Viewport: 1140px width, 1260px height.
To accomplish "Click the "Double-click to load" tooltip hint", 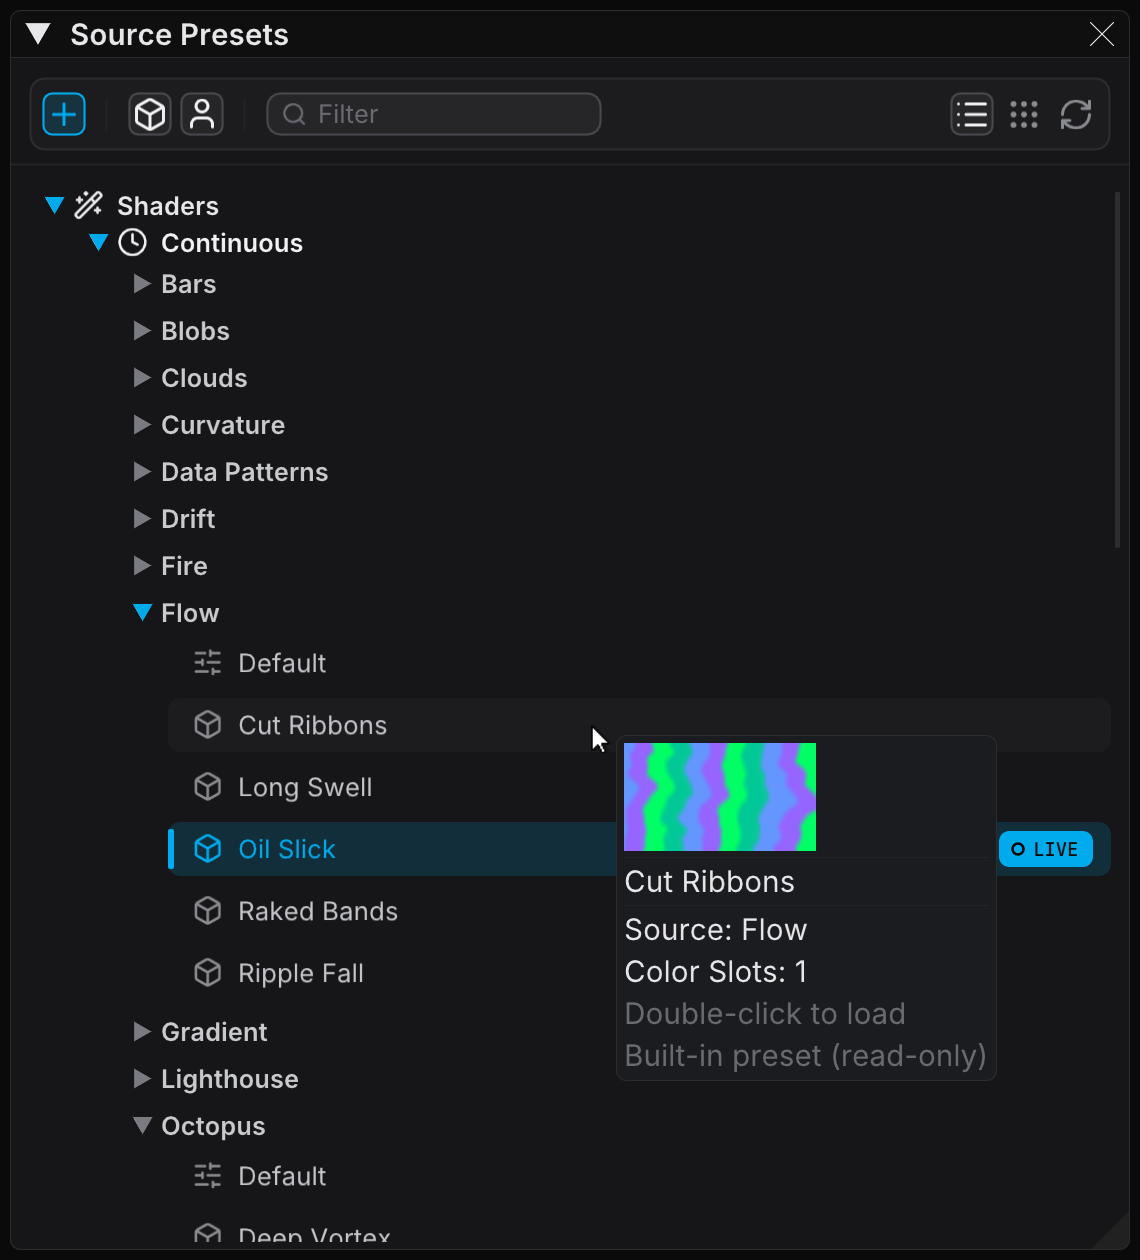I will click(765, 1014).
